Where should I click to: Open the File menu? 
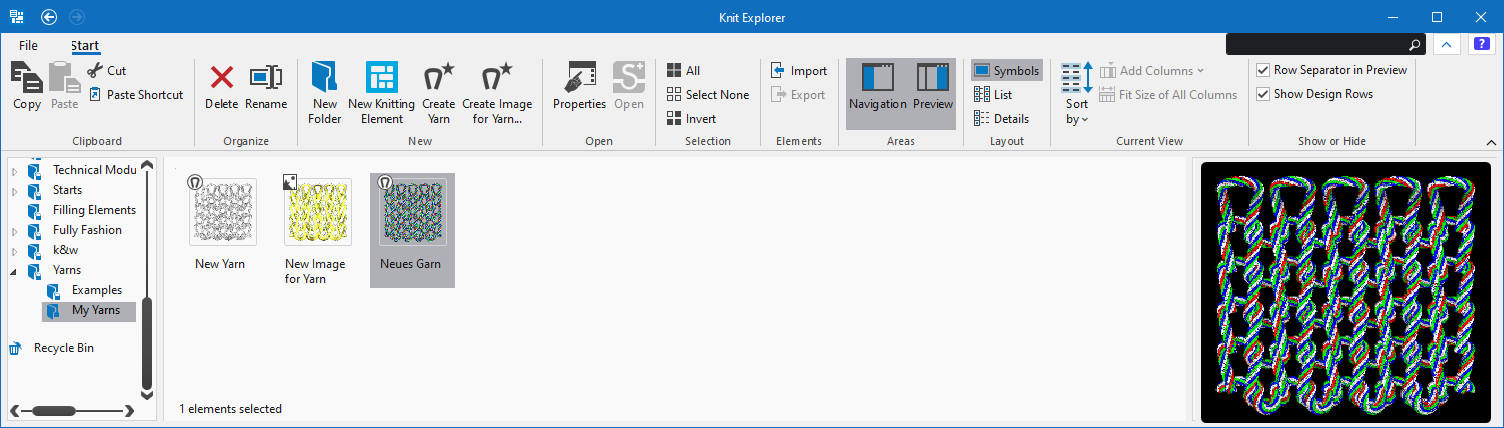[28, 46]
